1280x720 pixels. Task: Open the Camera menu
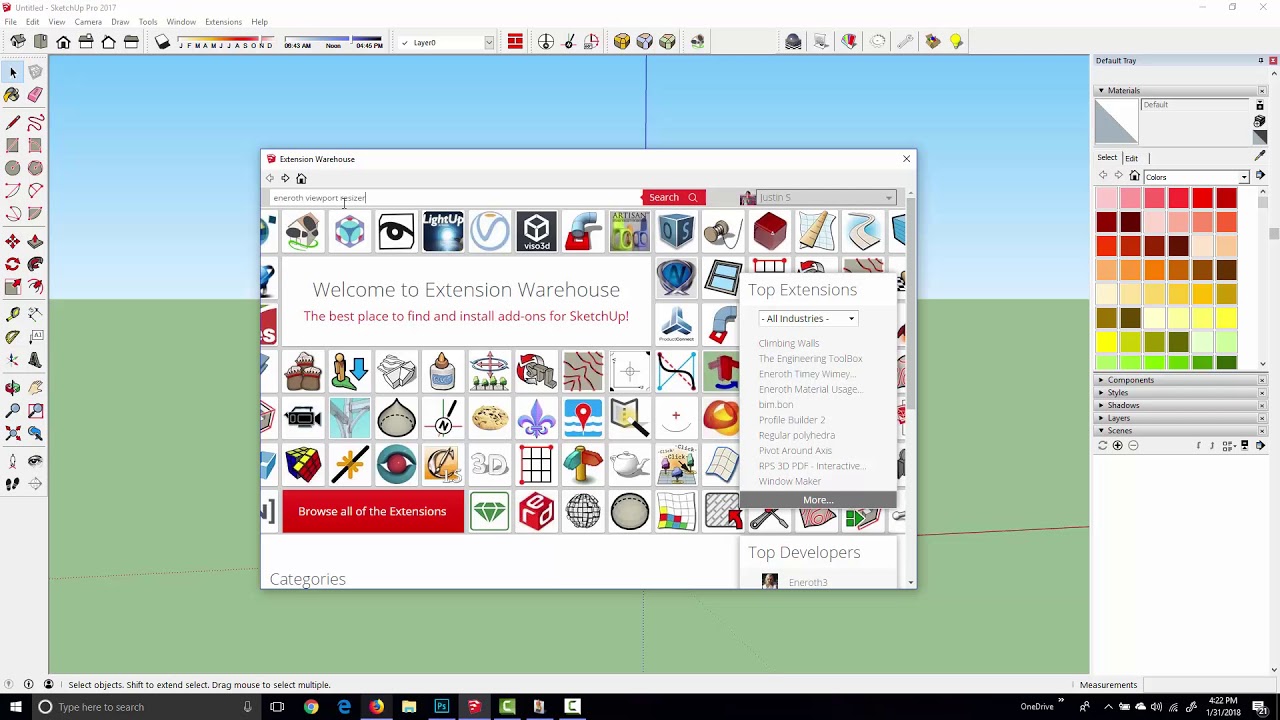88,22
